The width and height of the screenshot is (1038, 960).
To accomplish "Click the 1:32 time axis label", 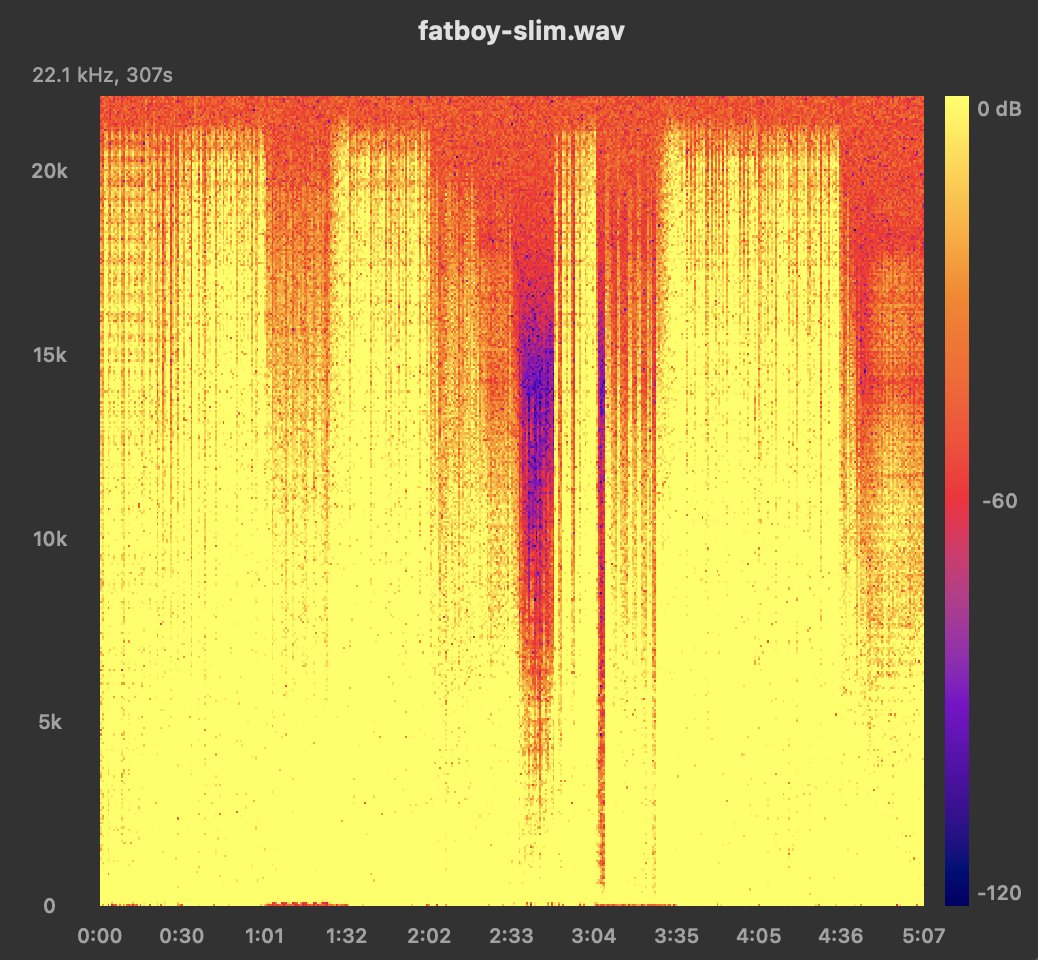I will (346, 936).
